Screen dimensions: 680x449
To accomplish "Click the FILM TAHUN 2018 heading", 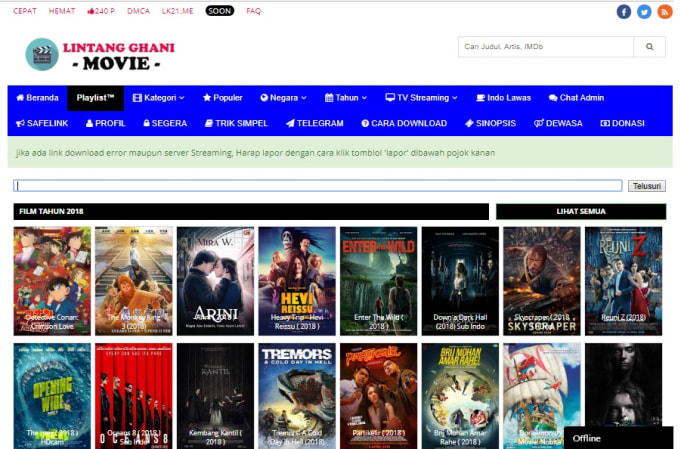I will click(51, 211).
